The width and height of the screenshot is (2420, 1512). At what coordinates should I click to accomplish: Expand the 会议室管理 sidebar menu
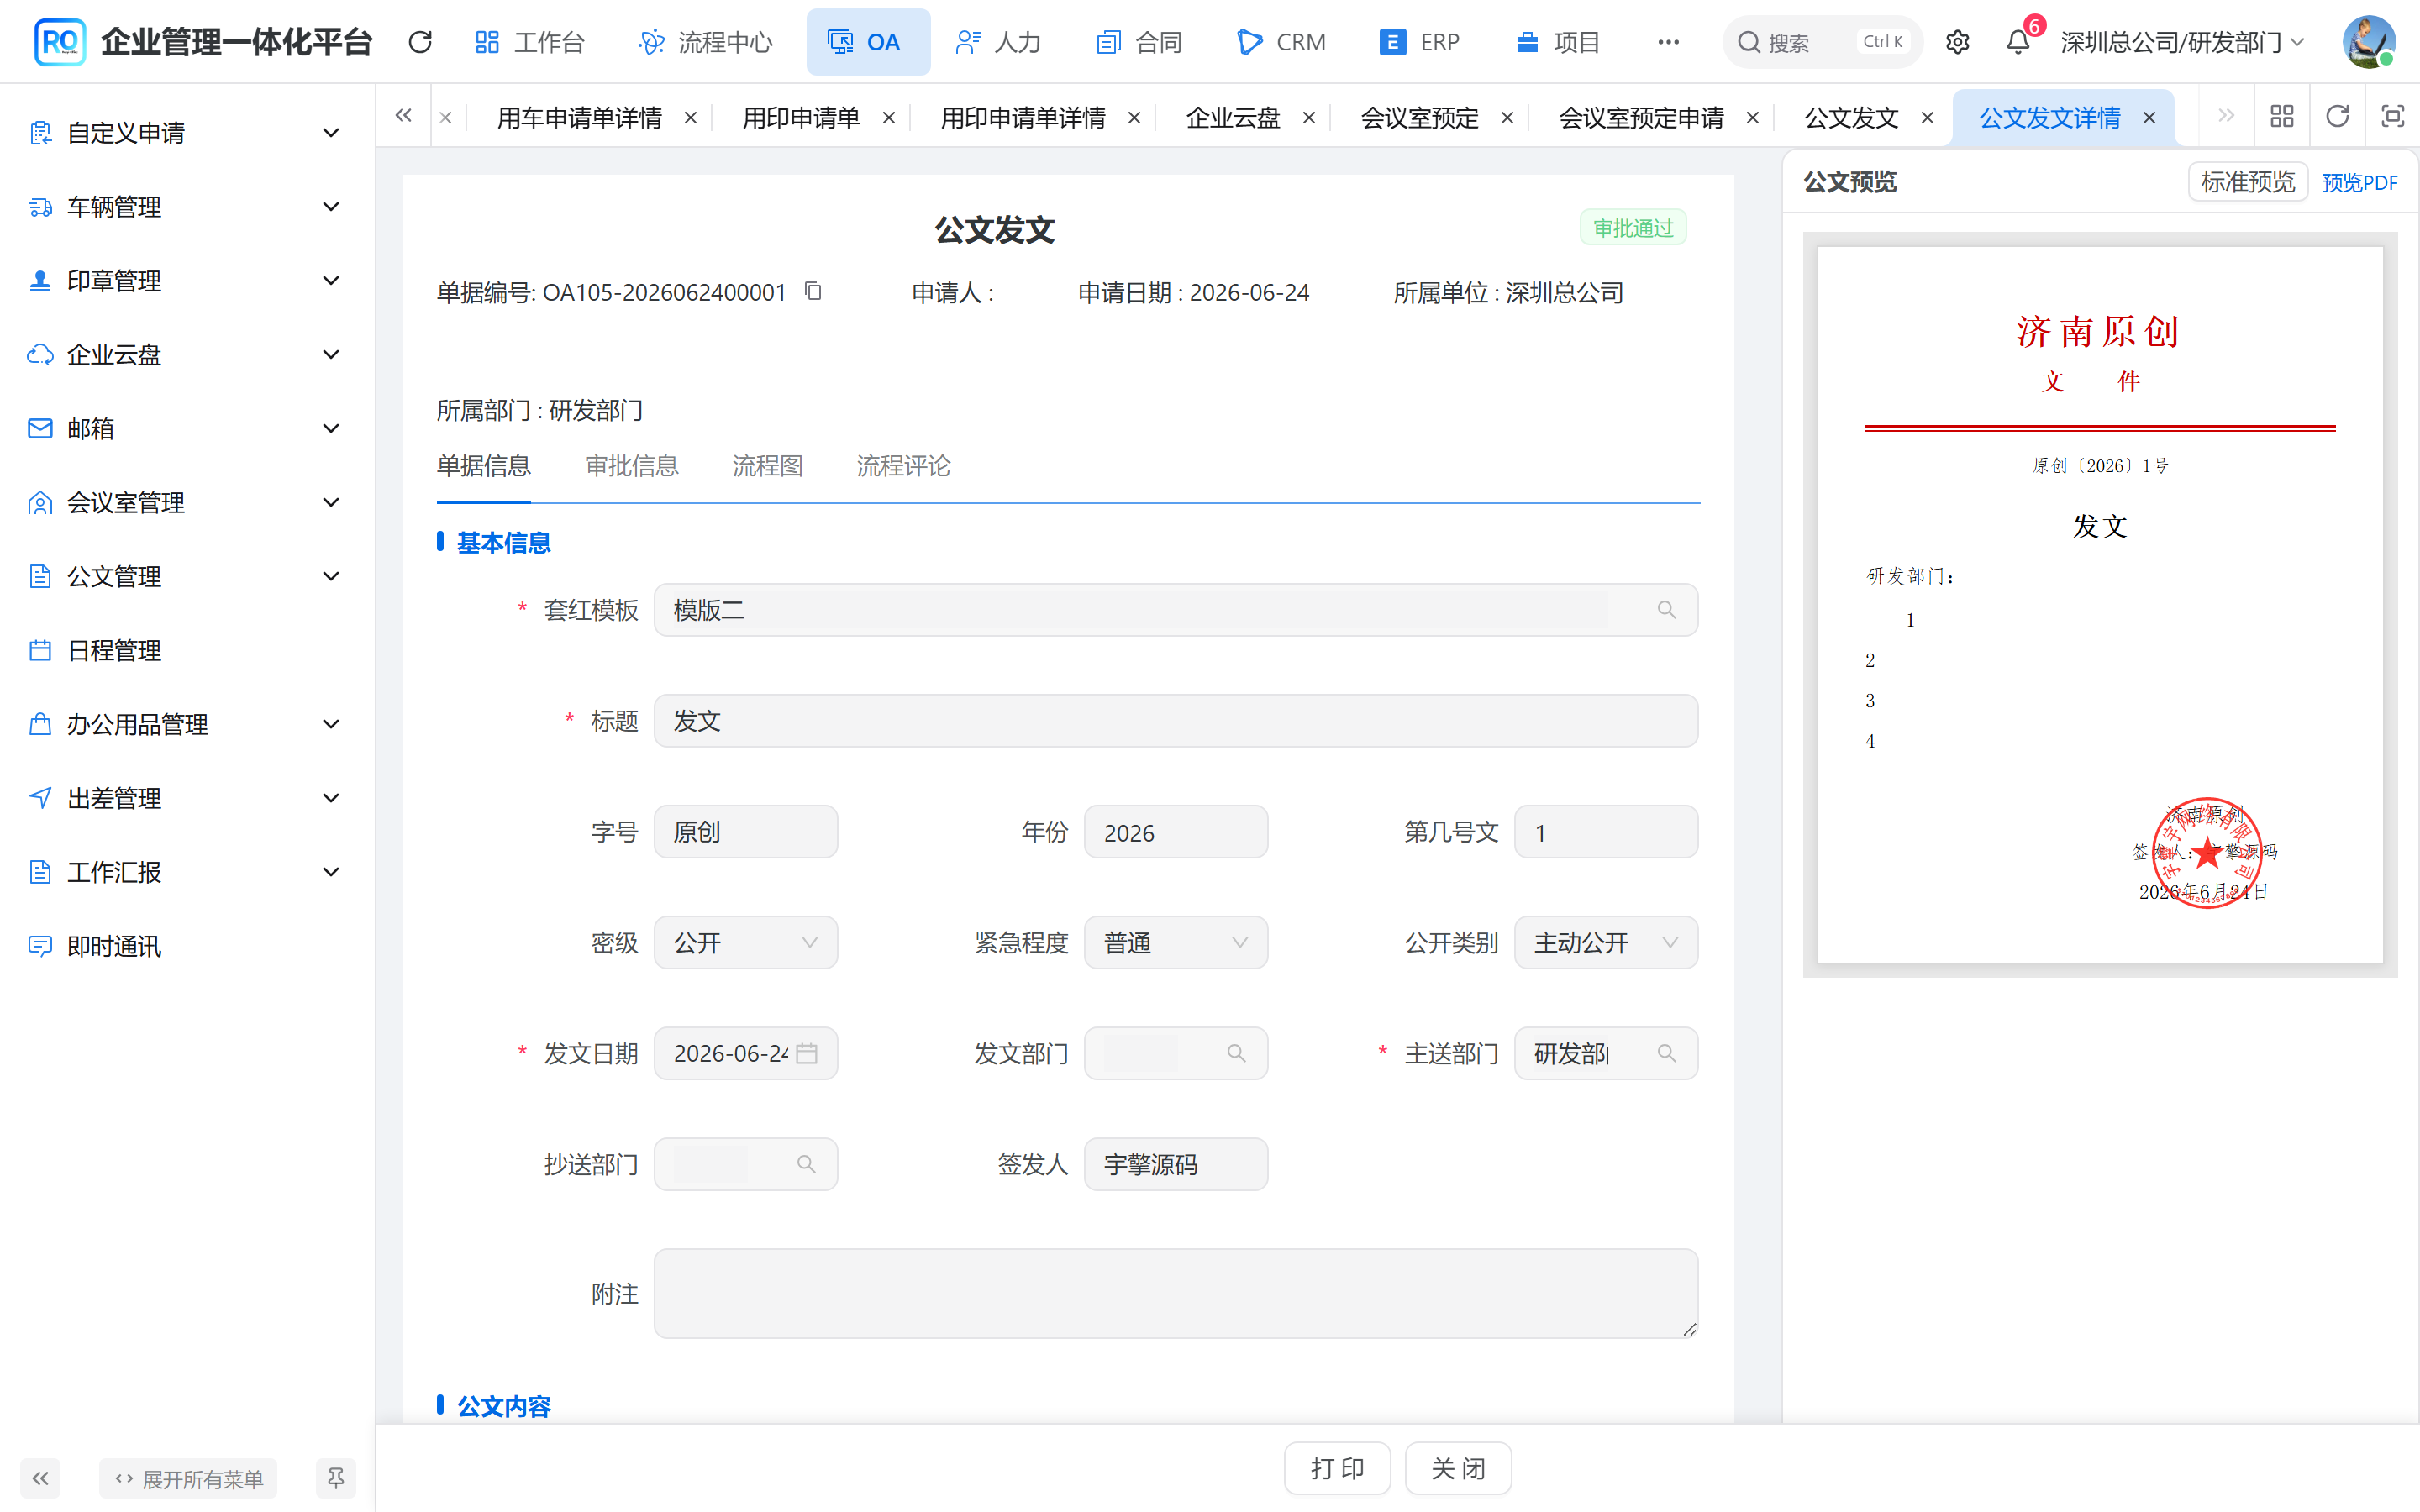pyautogui.click(x=187, y=503)
